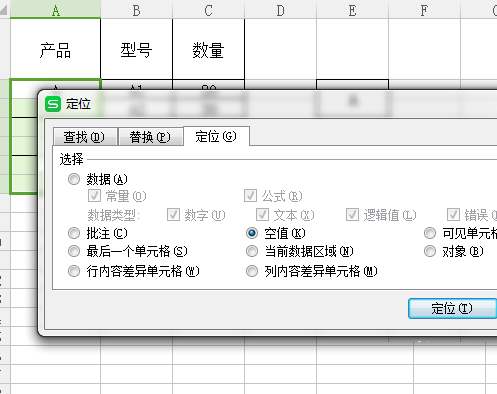Toggle the 文本(X) data type checkbox

coord(262,215)
